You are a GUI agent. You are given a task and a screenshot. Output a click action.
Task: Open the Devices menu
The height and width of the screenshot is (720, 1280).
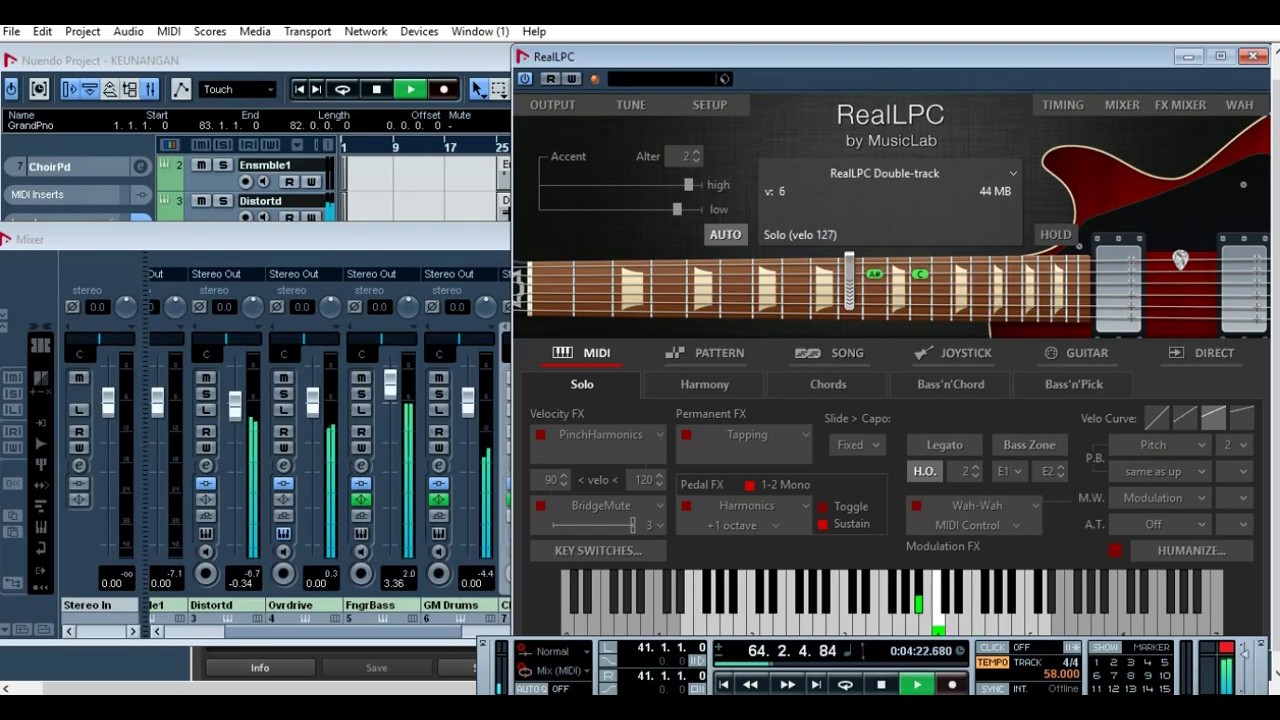[419, 31]
